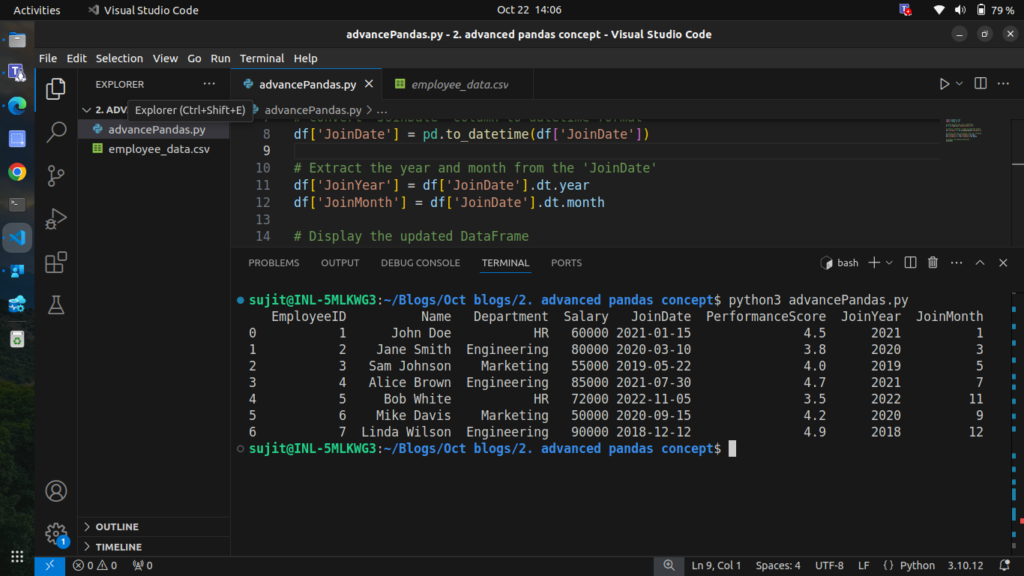Click the Spaces: 4 indentation setting

[x=778, y=566]
